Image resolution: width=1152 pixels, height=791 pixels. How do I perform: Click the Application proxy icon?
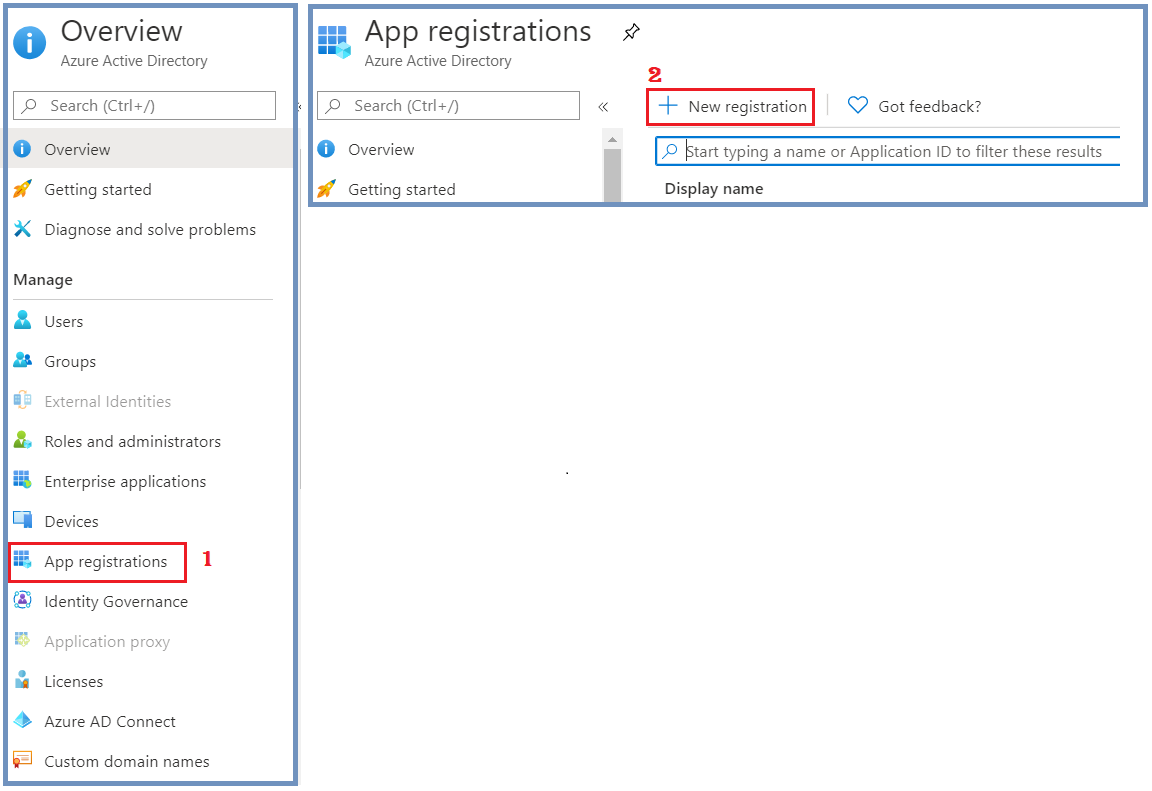click(x=23, y=640)
